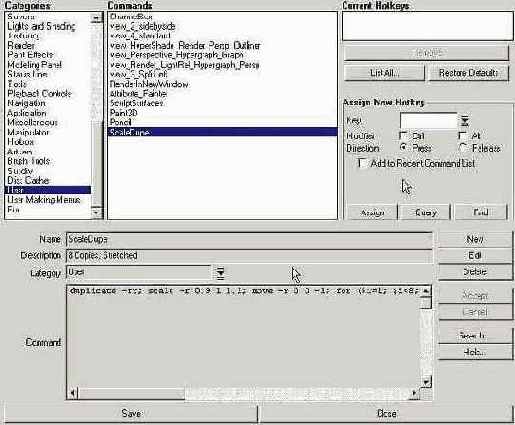Click the Command box scroll-right arrow
Image resolution: width=515 pixels, height=425 pixels.
414,393
